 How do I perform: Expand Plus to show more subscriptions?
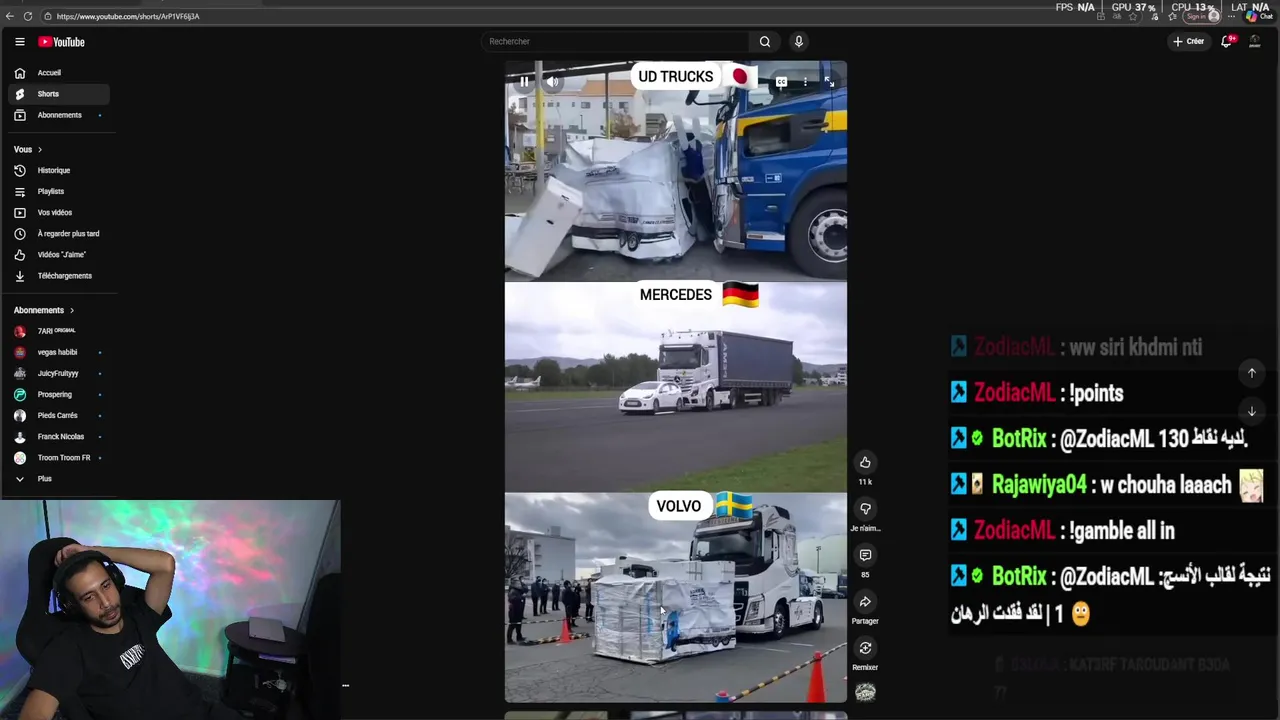pos(58,478)
